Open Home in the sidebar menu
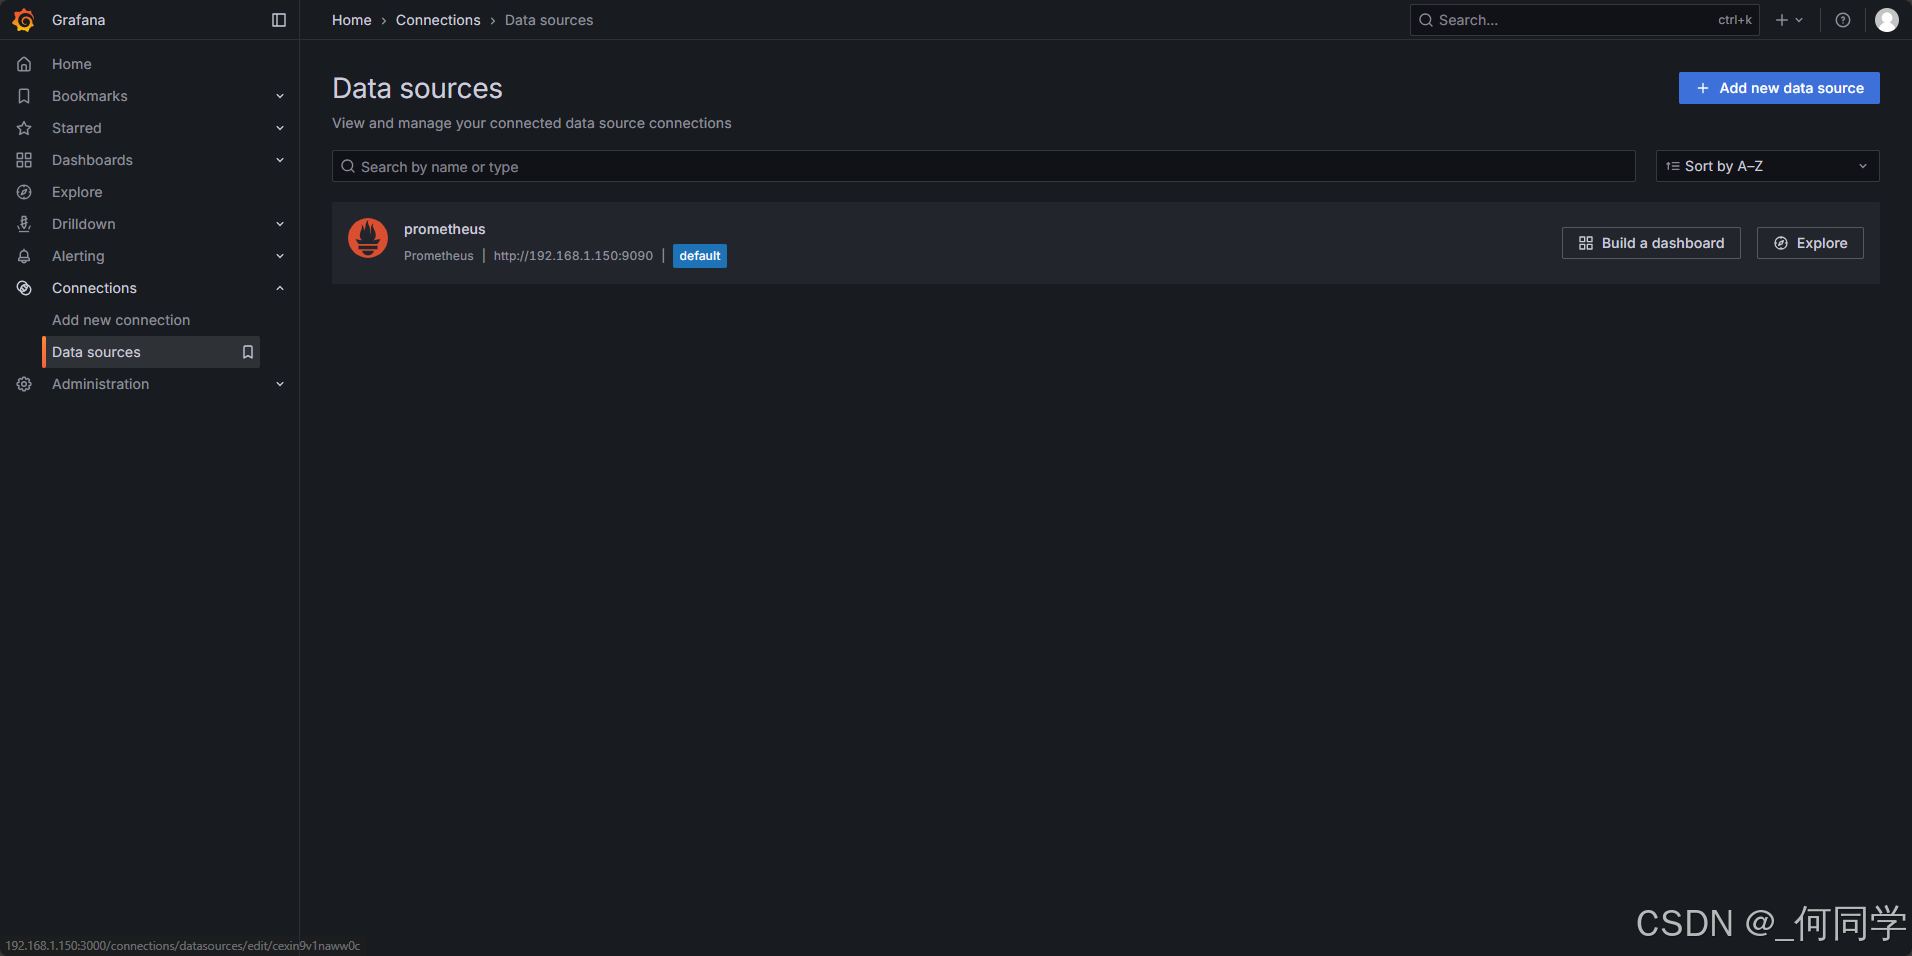Screen dimensions: 1912x956 (x=72, y=64)
